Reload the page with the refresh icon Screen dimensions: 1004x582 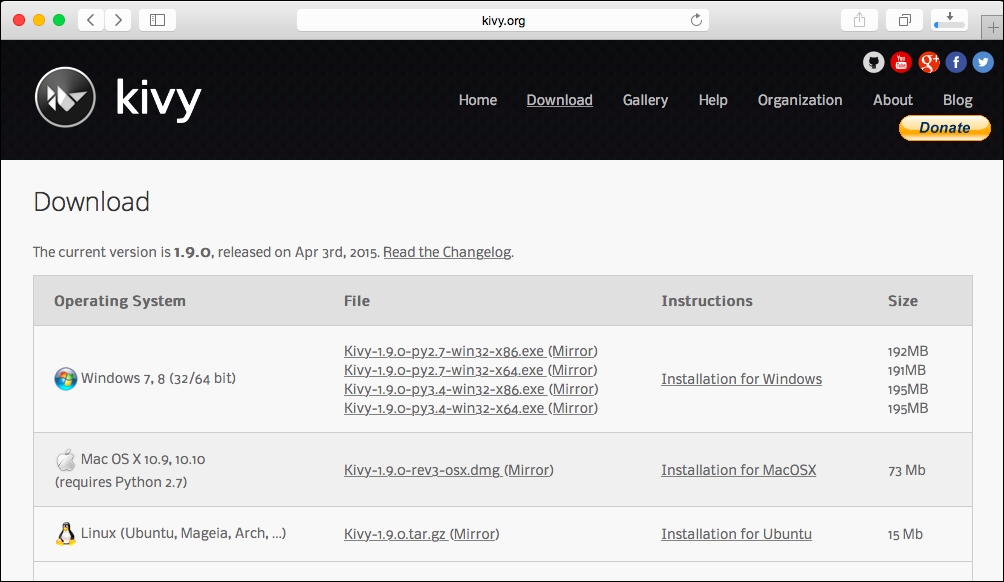(x=696, y=20)
